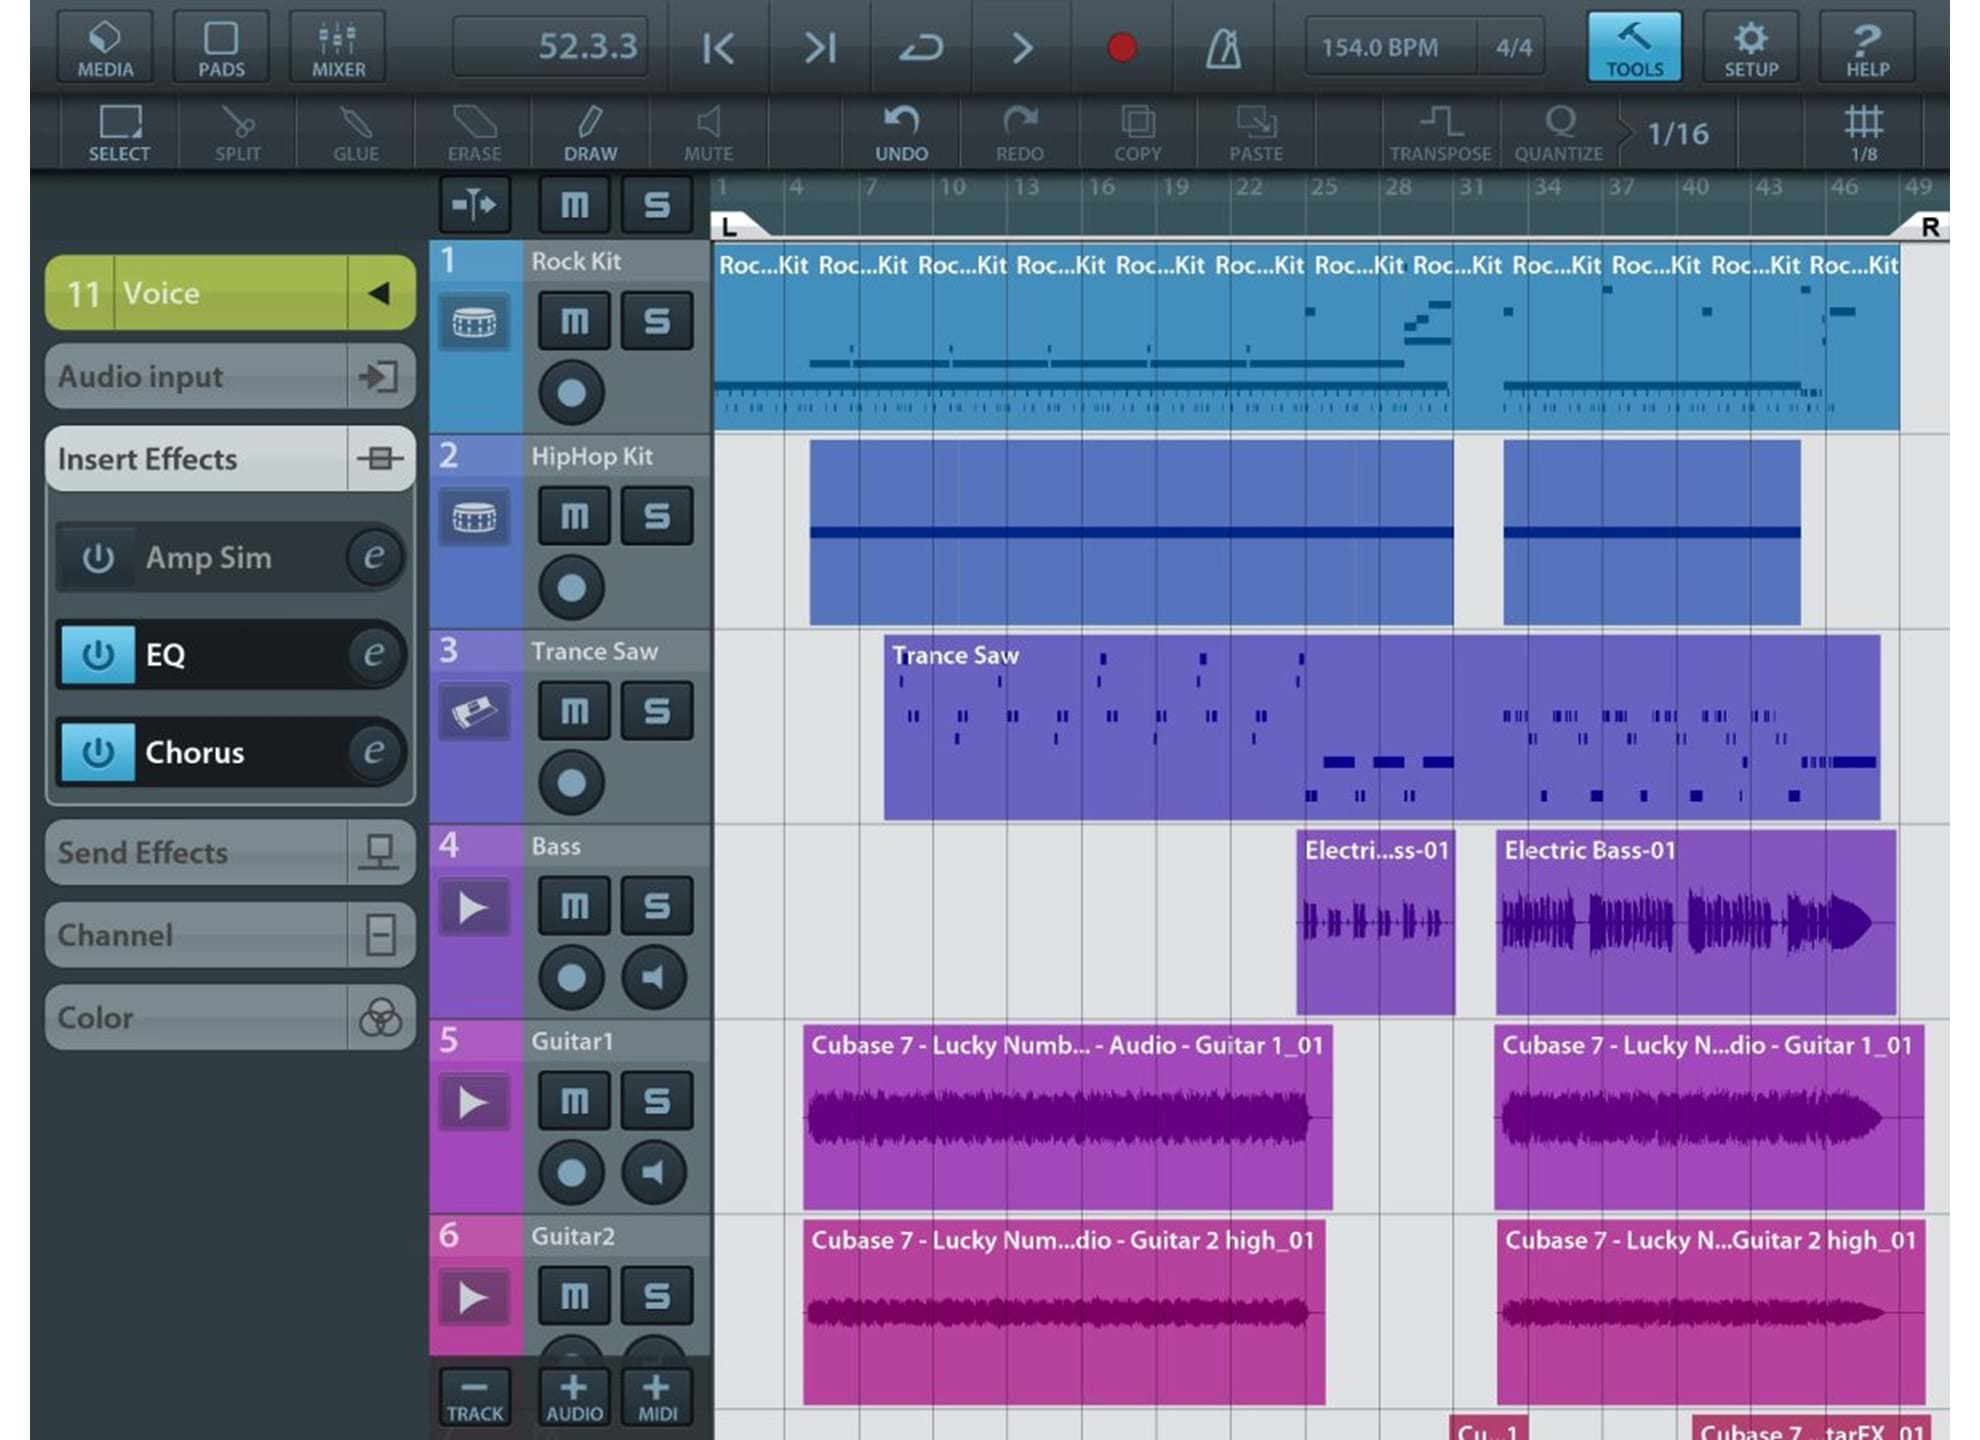Open the Setup gear menu

point(1751,47)
